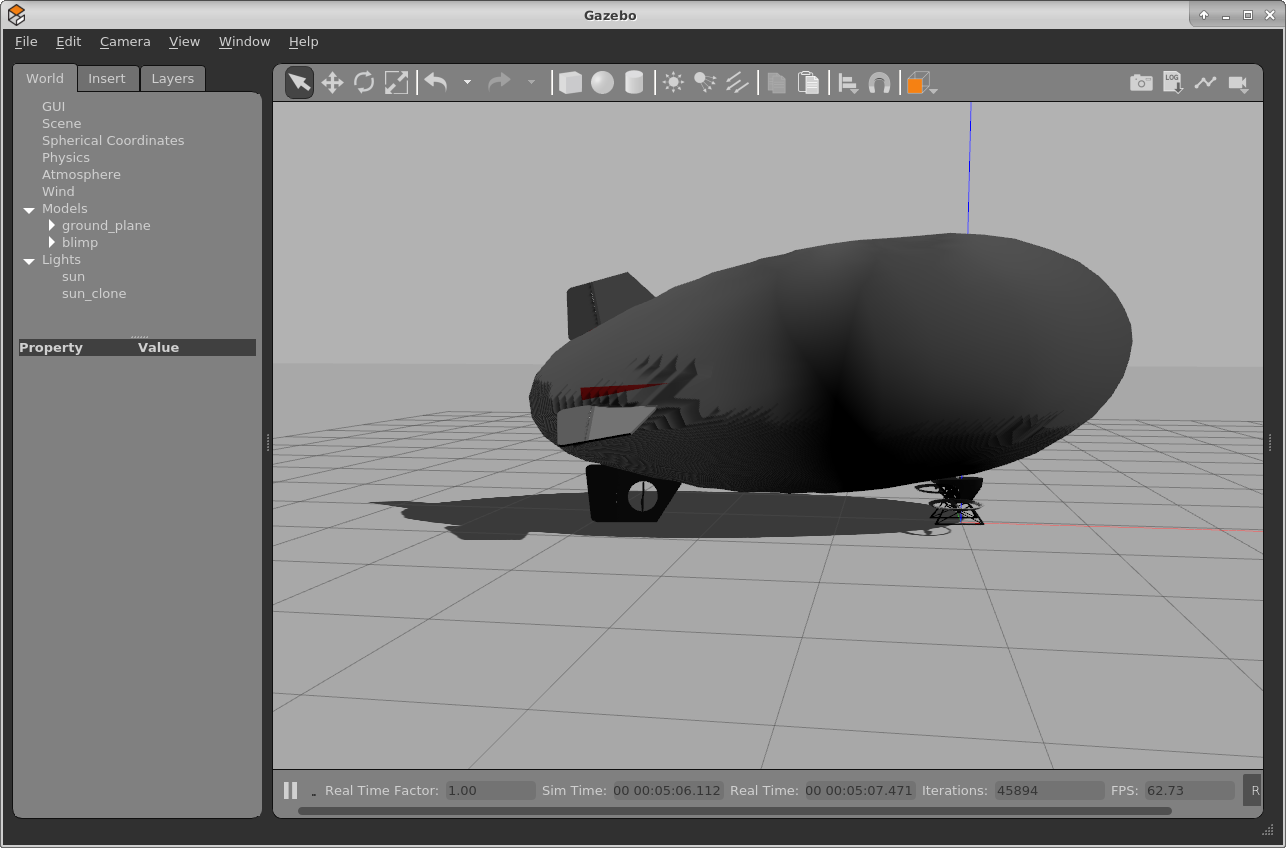The height and width of the screenshot is (848, 1286).
Task: Redo the last undone action
Action: pos(499,82)
